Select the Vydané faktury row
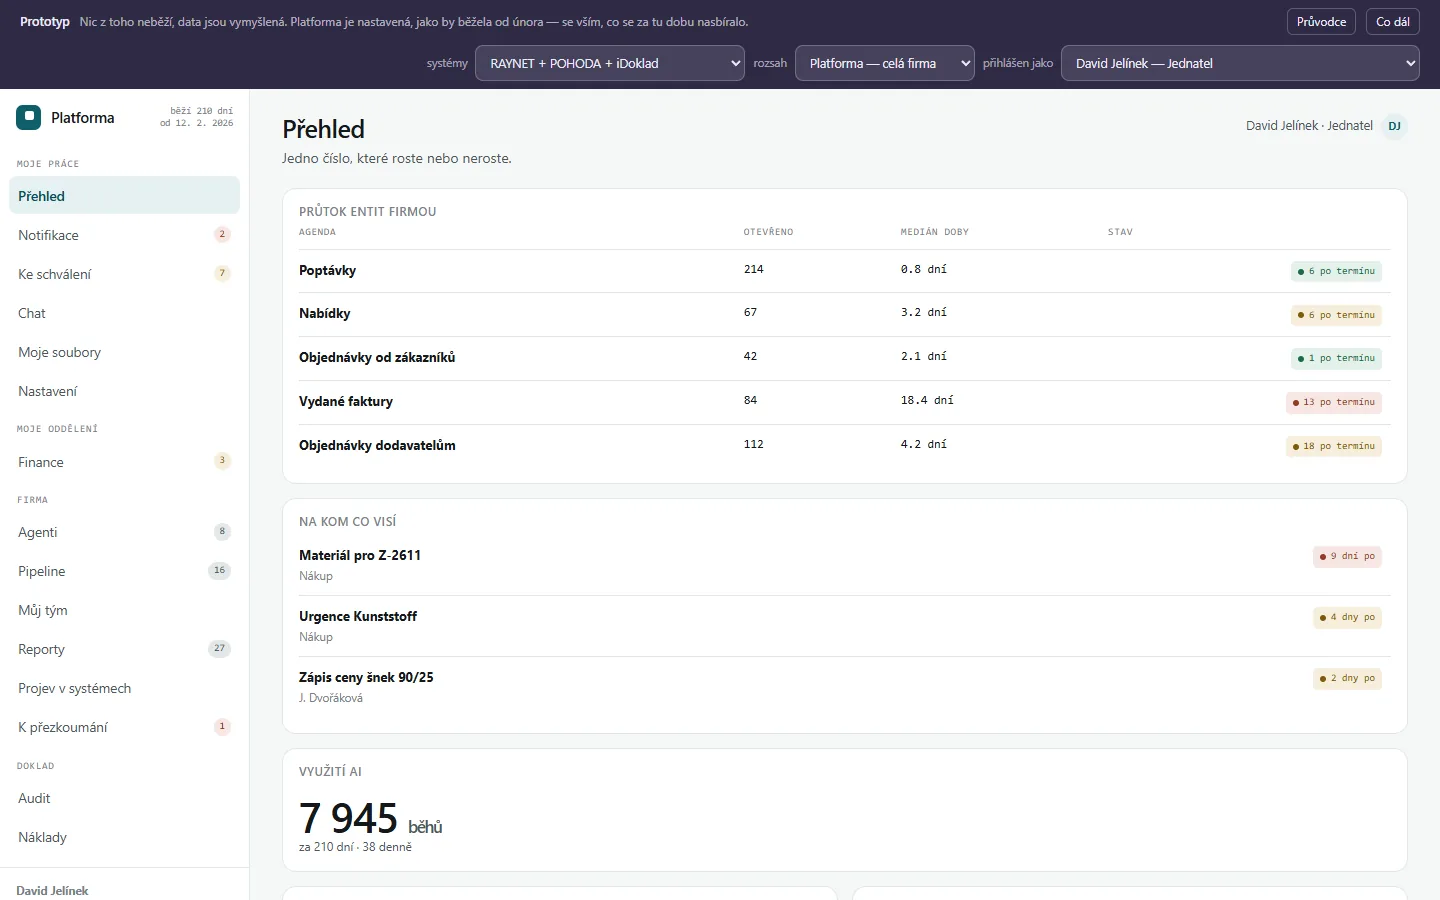 point(844,402)
